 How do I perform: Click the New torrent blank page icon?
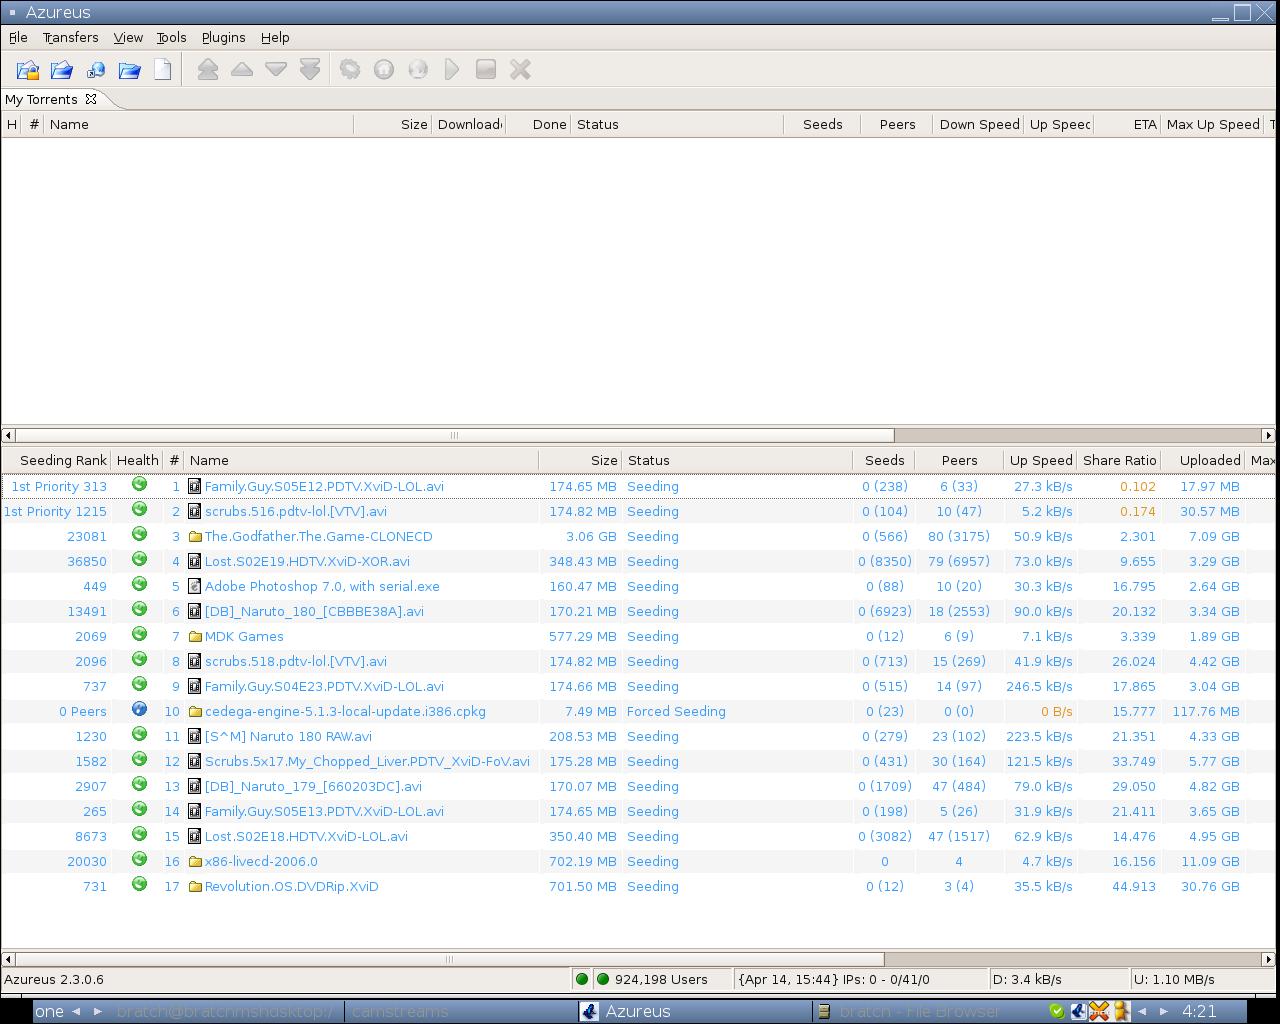pos(163,70)
